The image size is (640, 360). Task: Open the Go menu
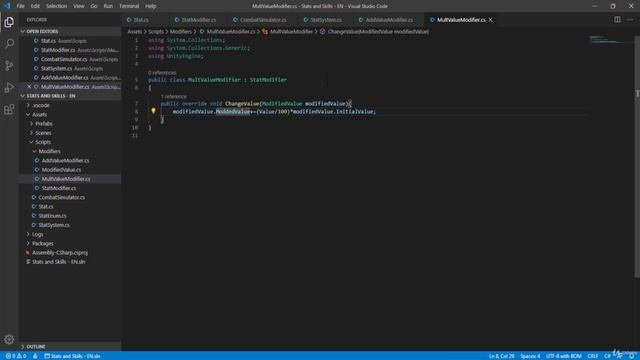pos(94,6)
